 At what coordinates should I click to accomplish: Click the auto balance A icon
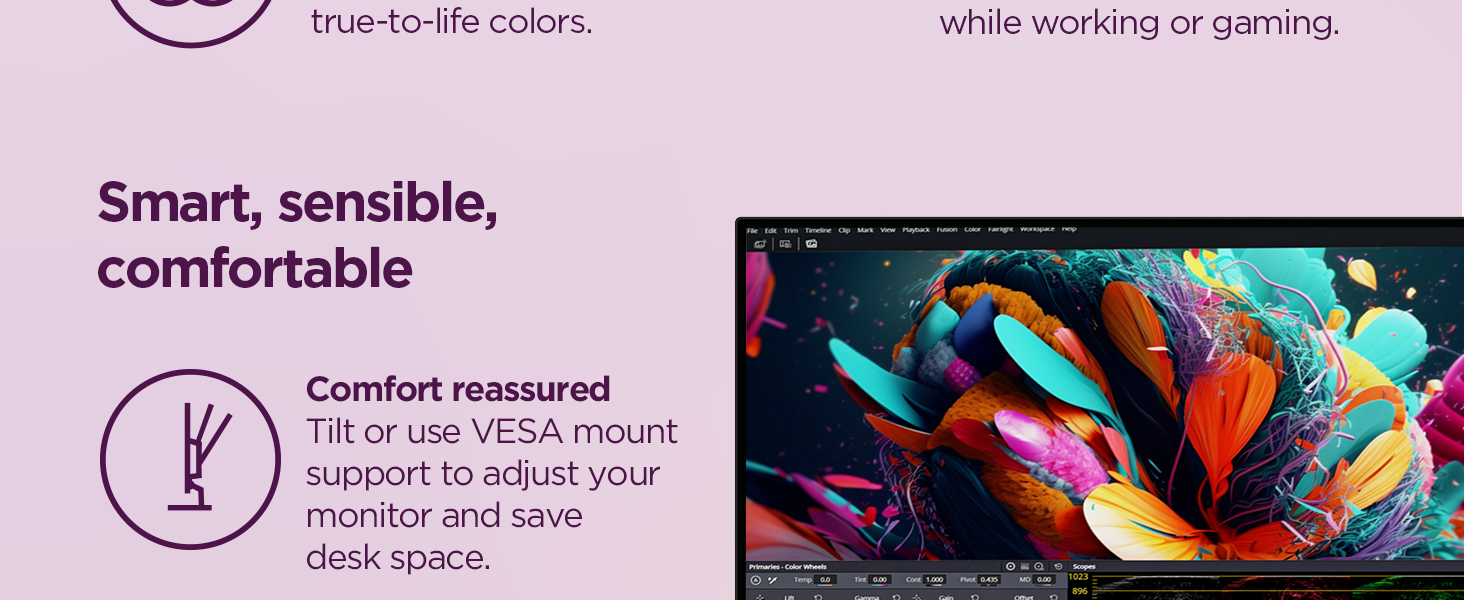756,580
